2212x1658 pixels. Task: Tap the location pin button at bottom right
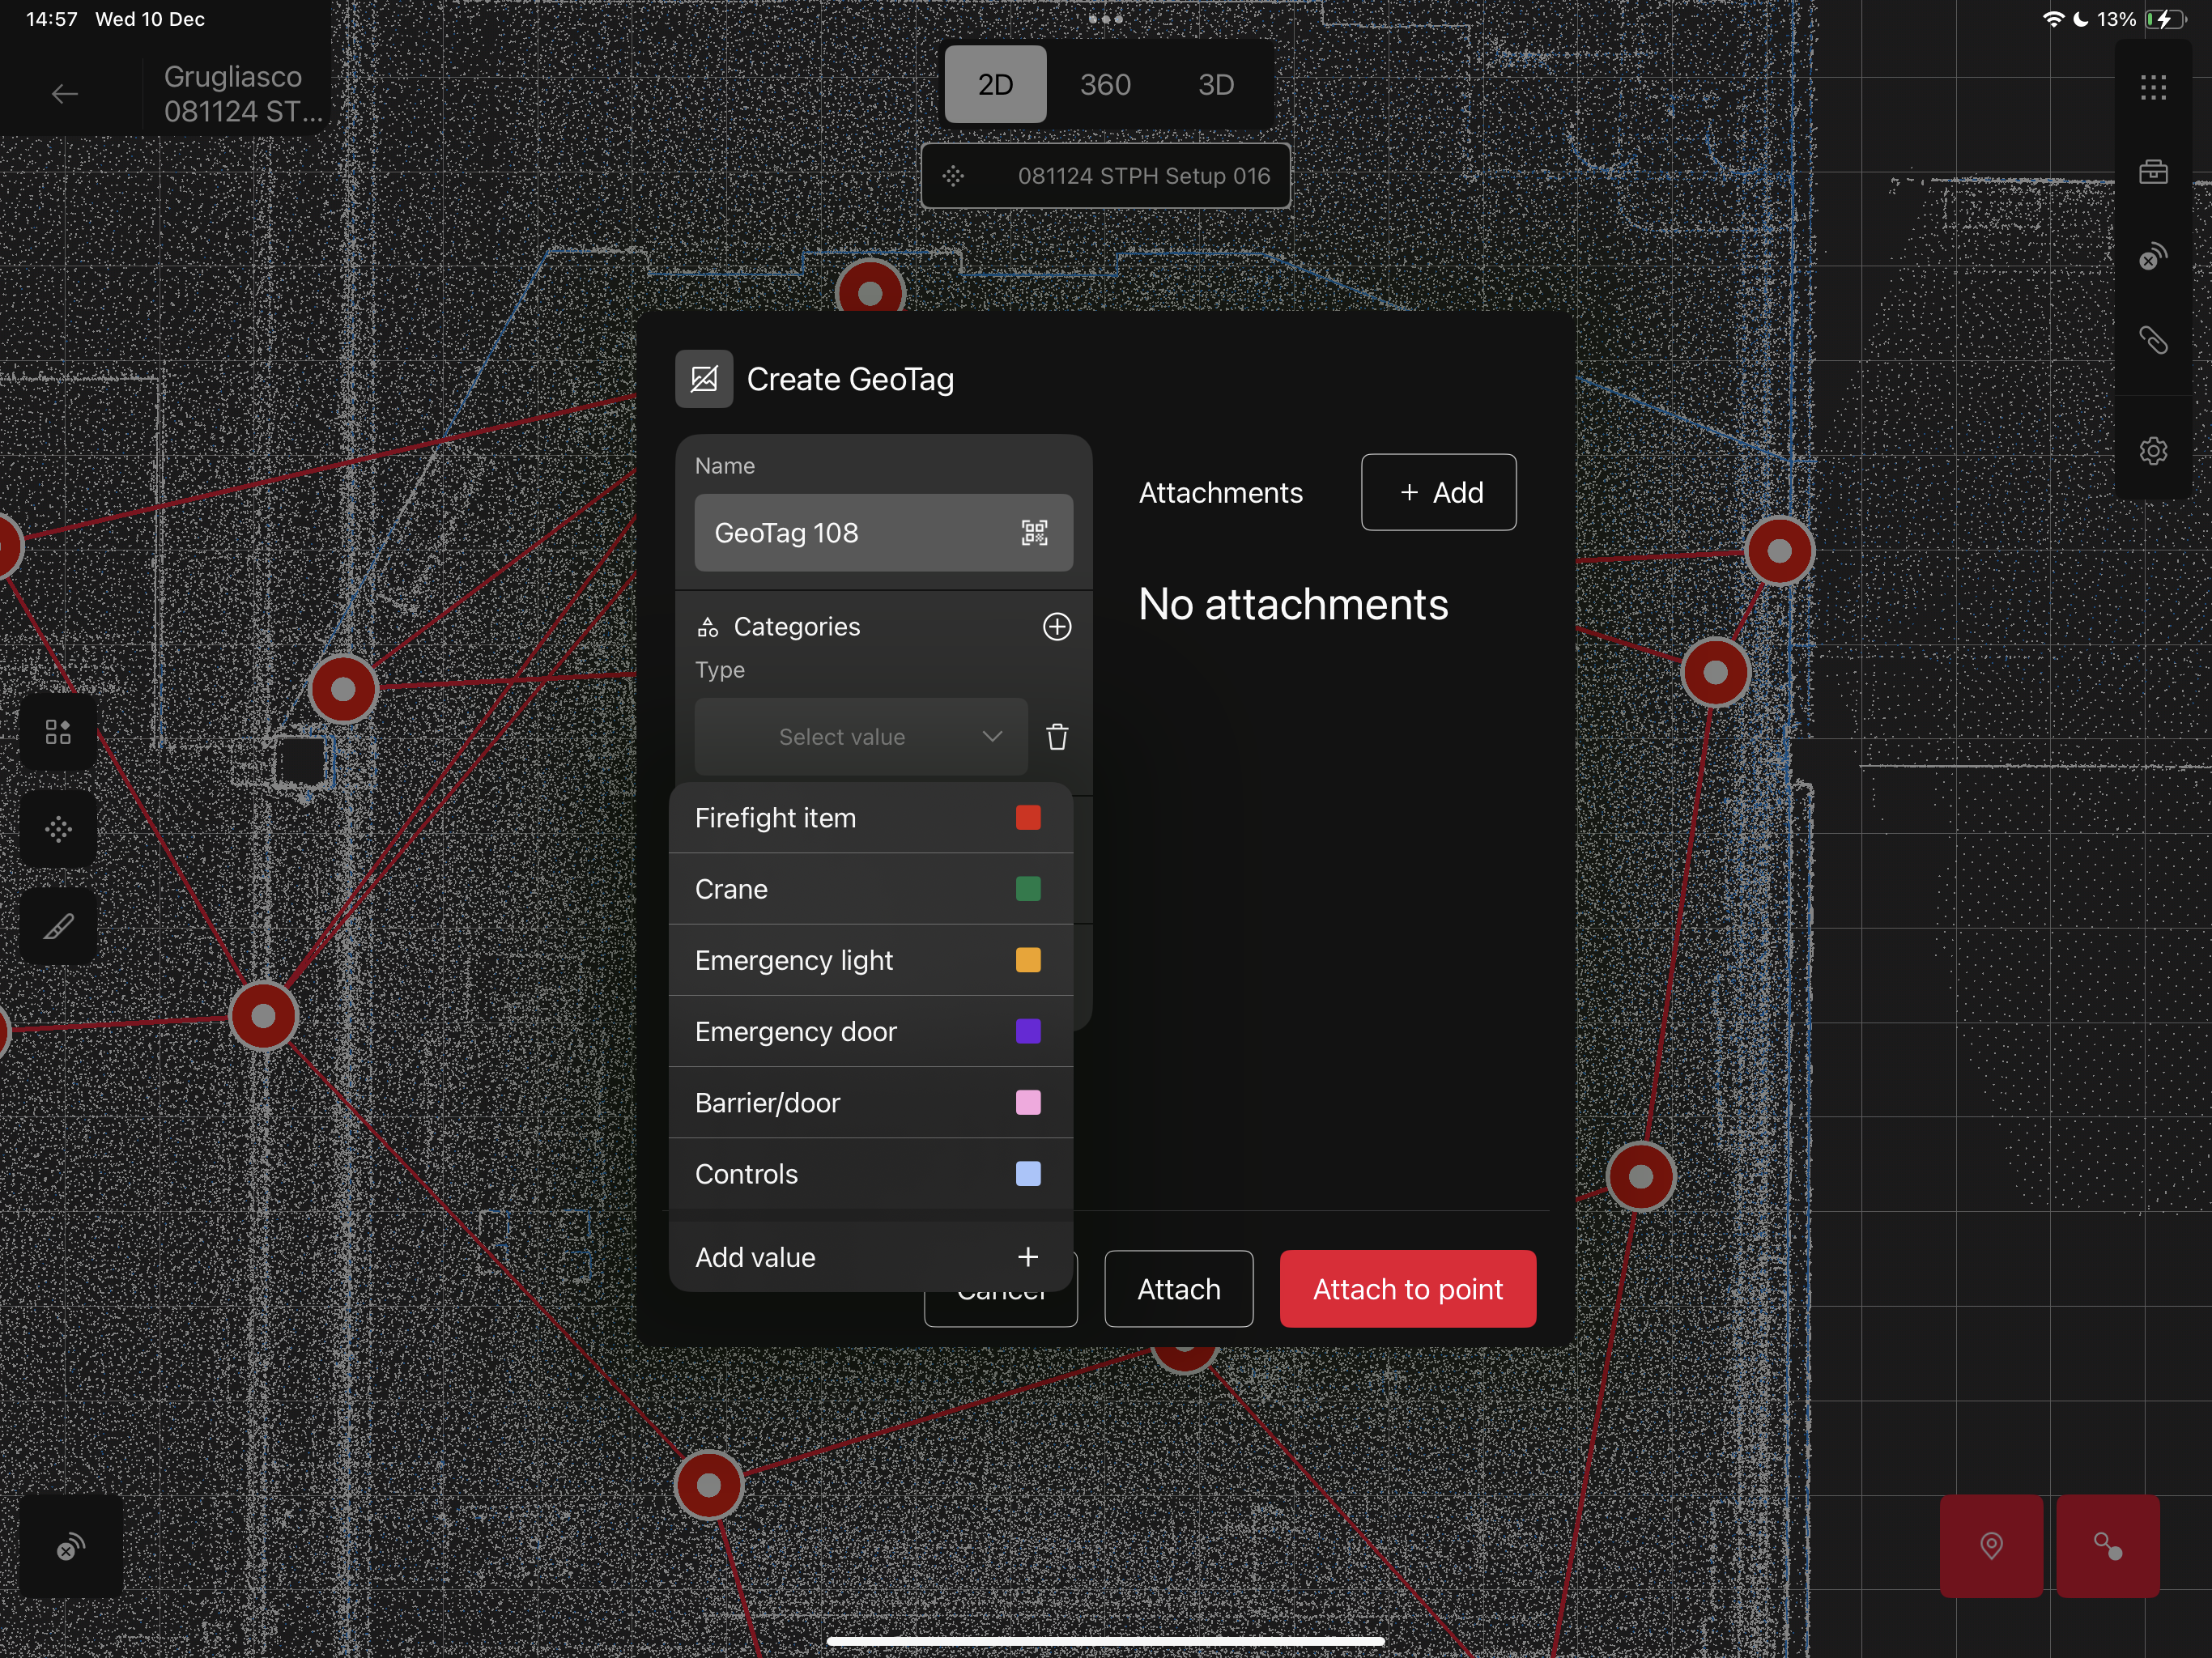1991,1546
